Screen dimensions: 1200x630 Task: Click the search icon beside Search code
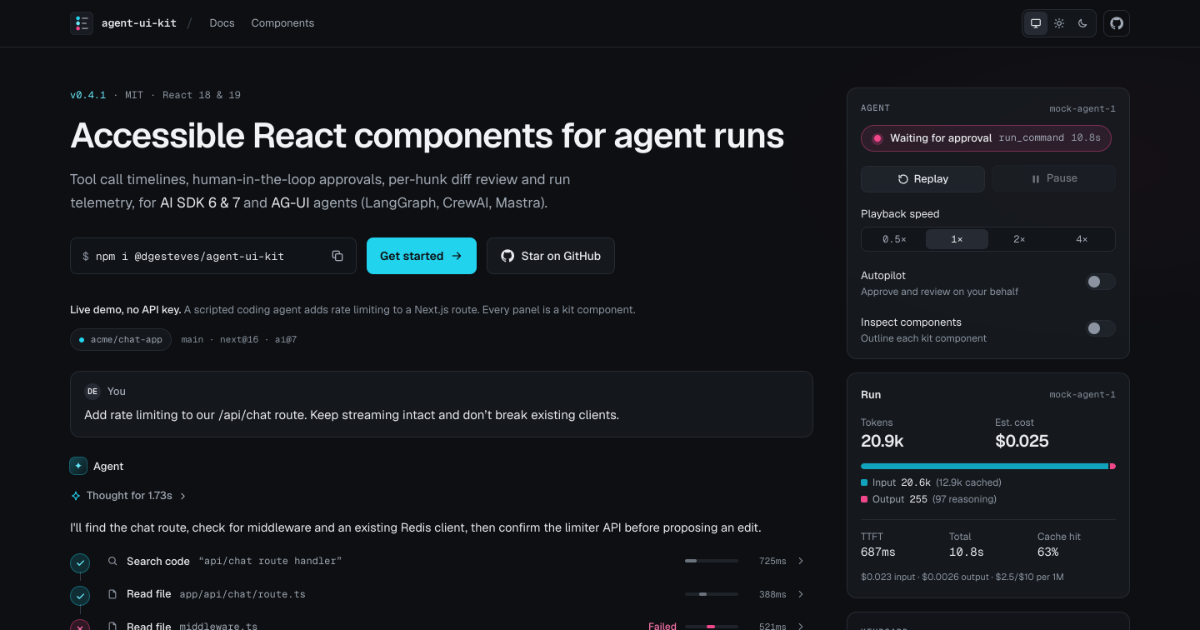(113, 561)
